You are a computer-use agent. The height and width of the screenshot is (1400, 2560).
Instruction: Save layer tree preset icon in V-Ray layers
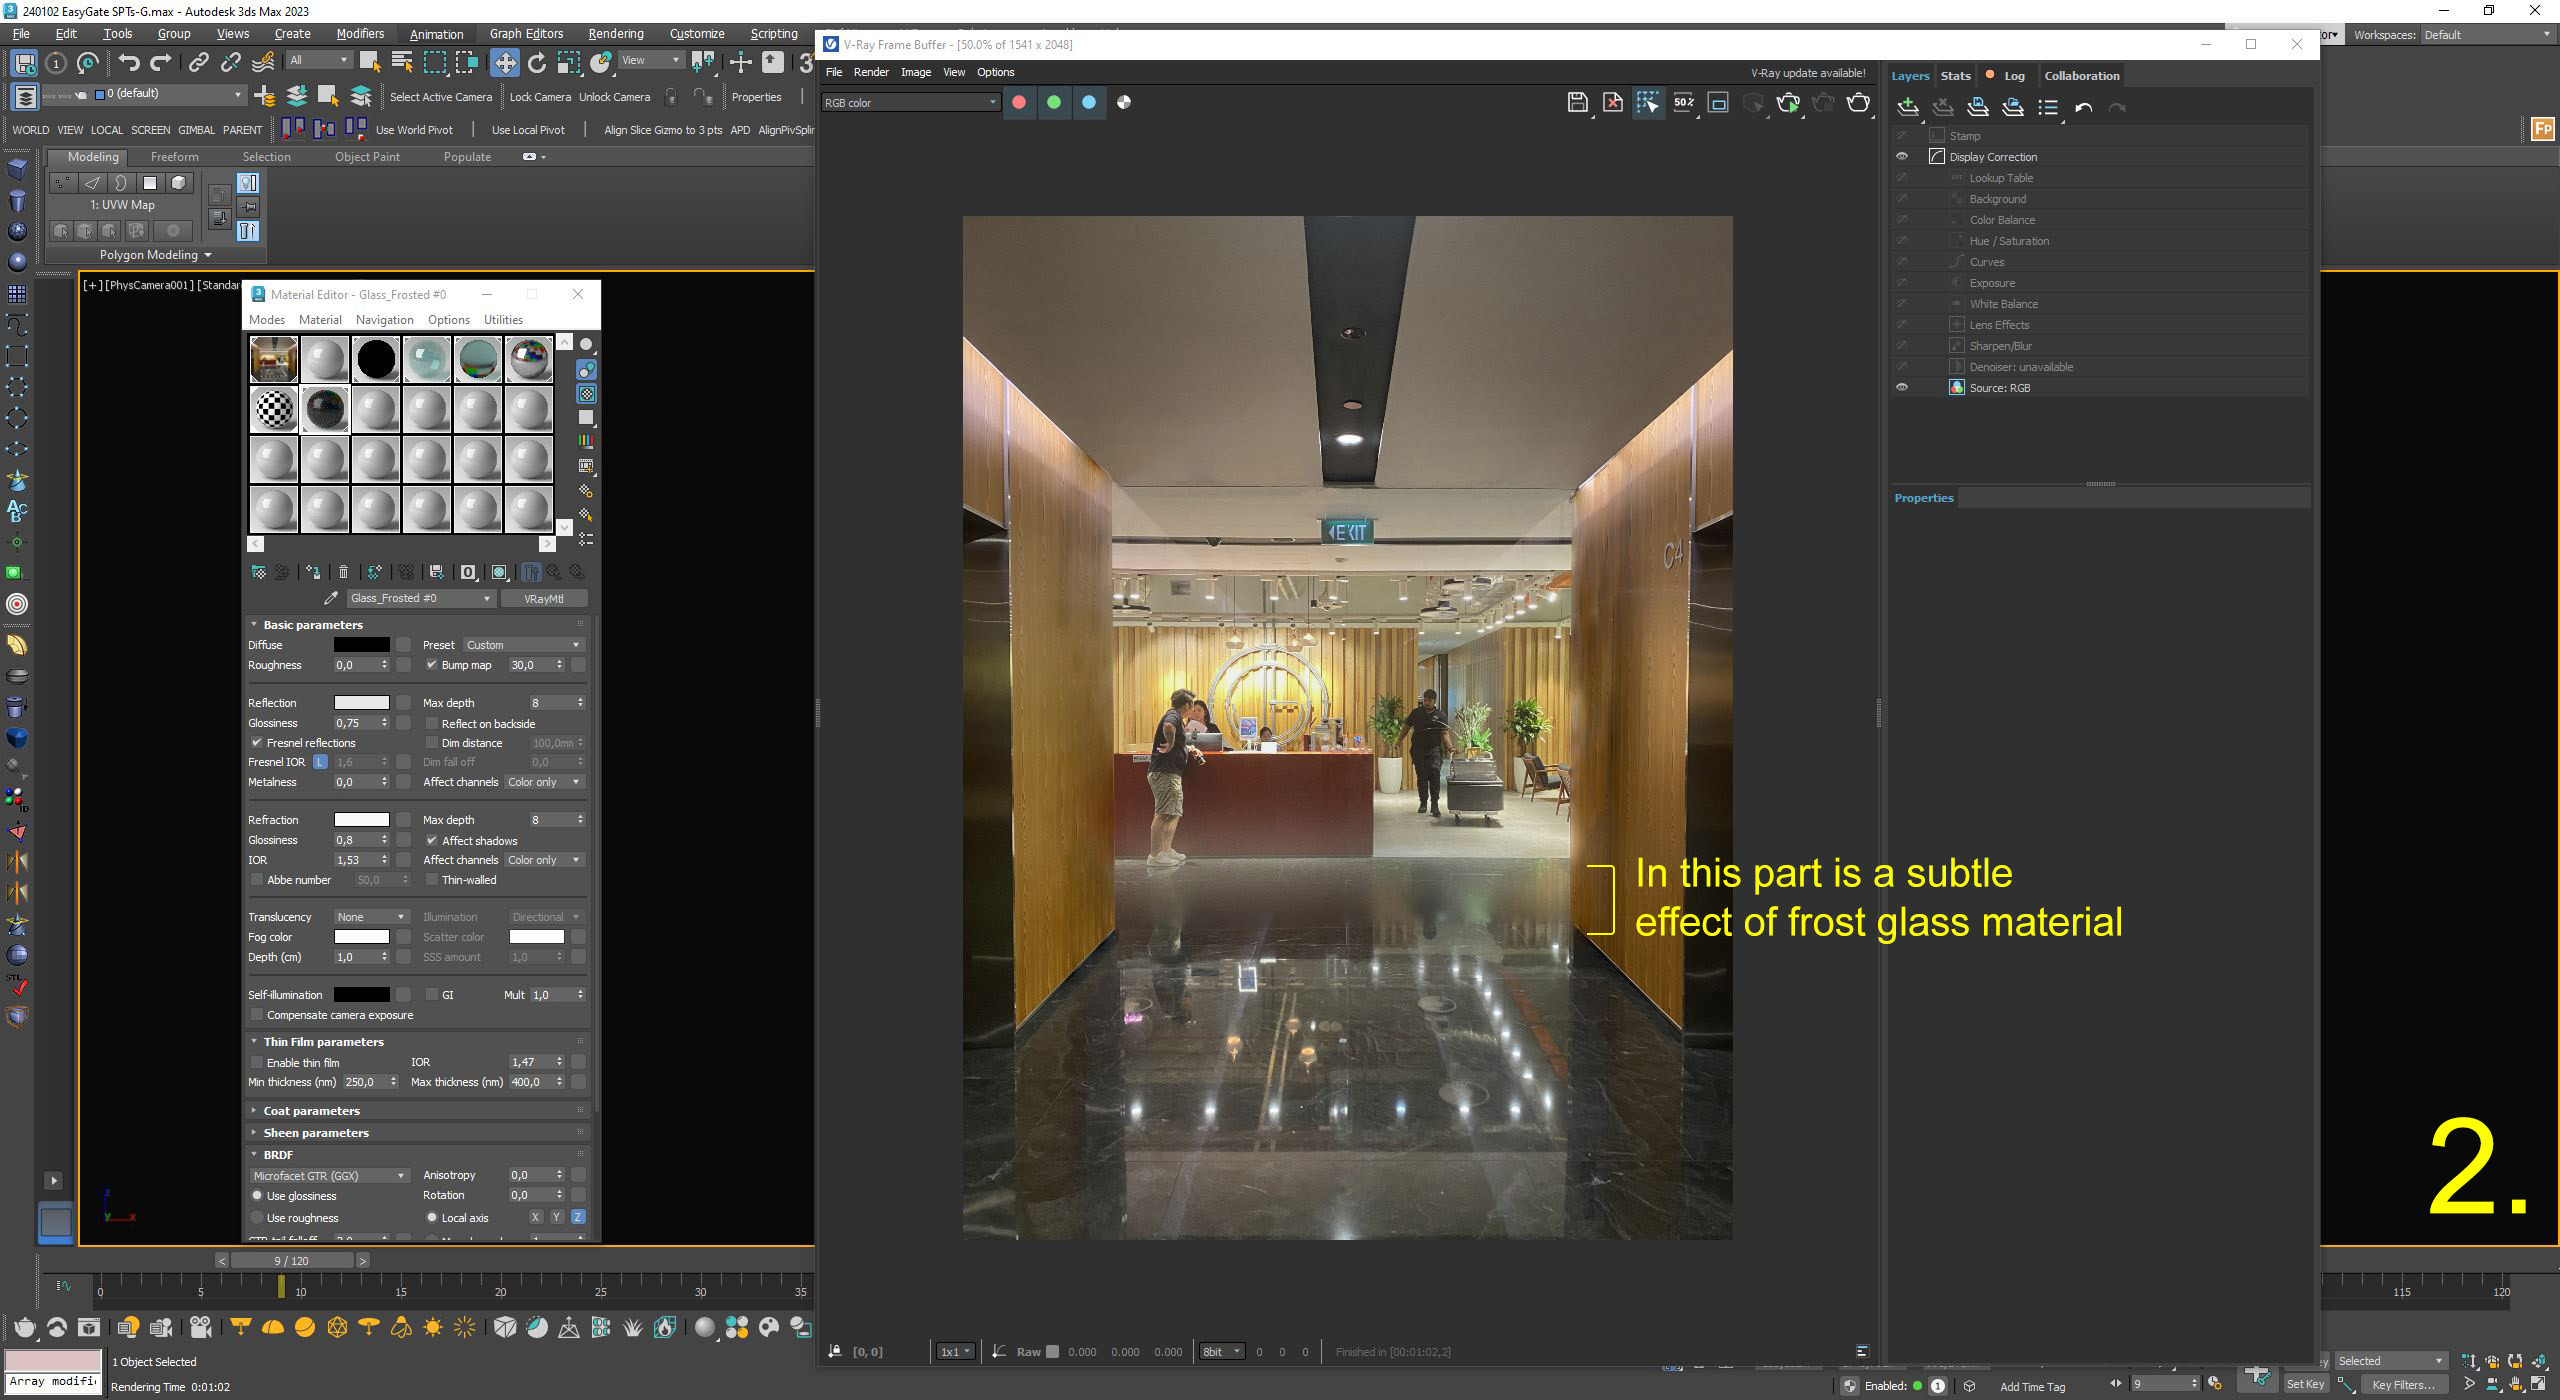1978,107
